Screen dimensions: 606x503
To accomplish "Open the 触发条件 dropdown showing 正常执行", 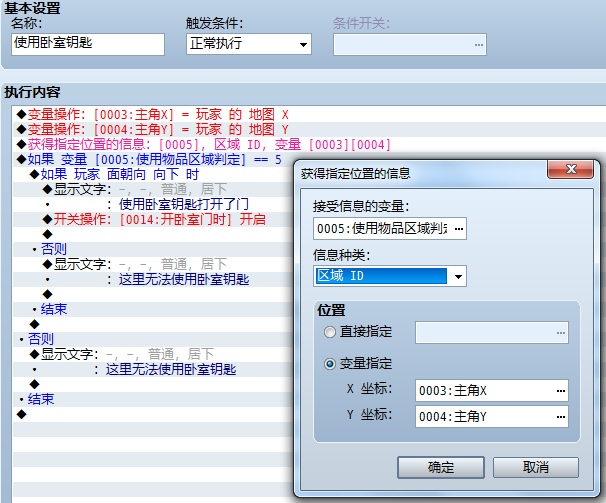I will point(249,44).
